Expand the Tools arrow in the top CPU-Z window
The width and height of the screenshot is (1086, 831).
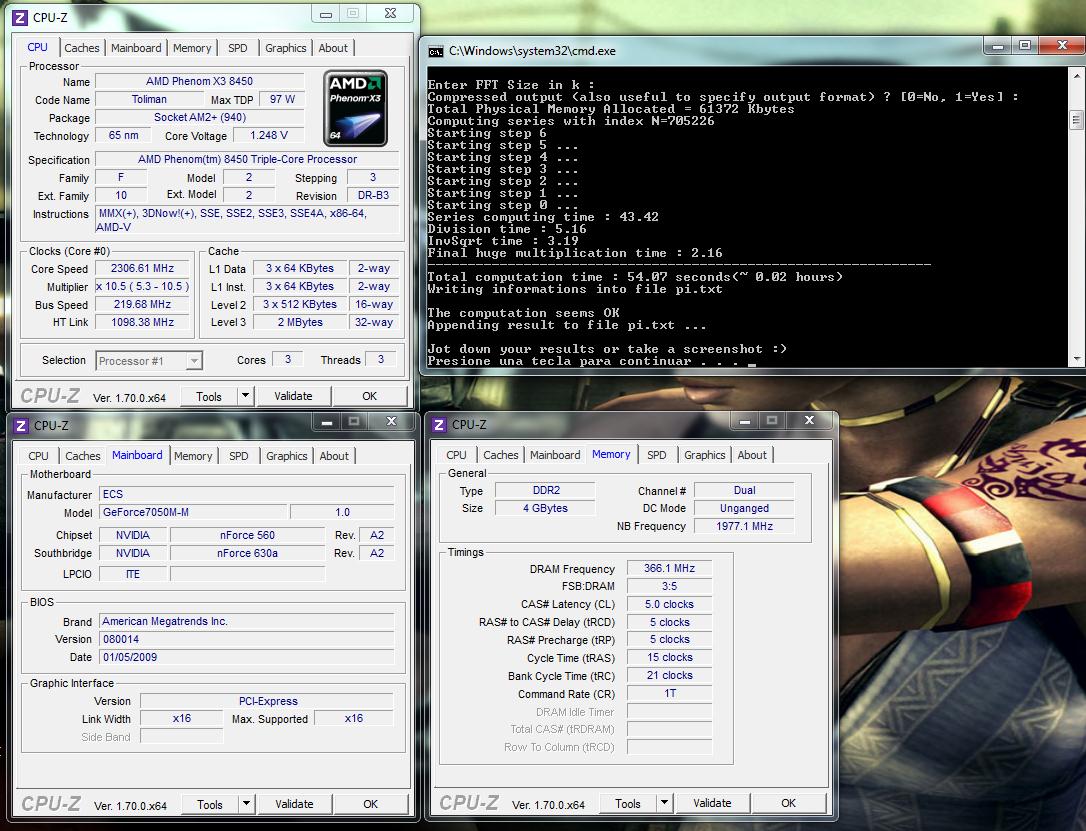point(245,396)
